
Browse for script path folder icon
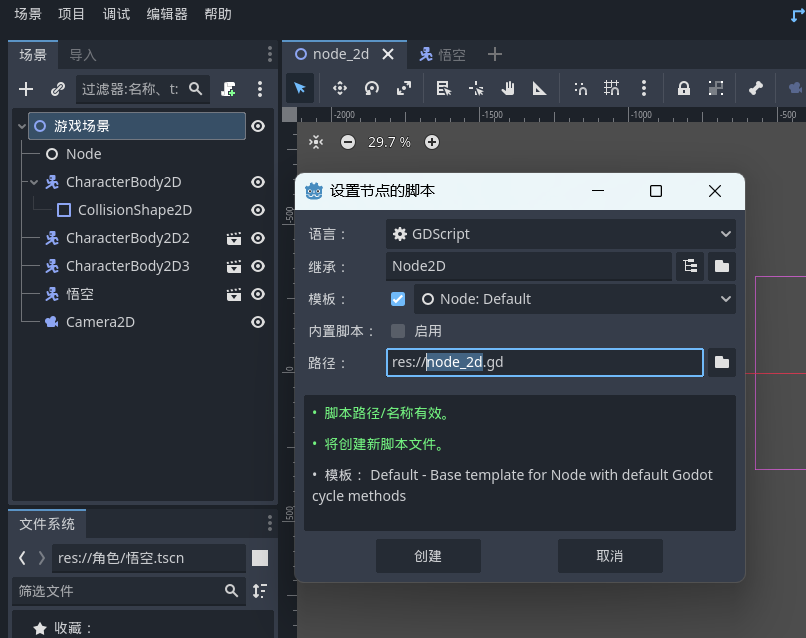tap(721, 362)
